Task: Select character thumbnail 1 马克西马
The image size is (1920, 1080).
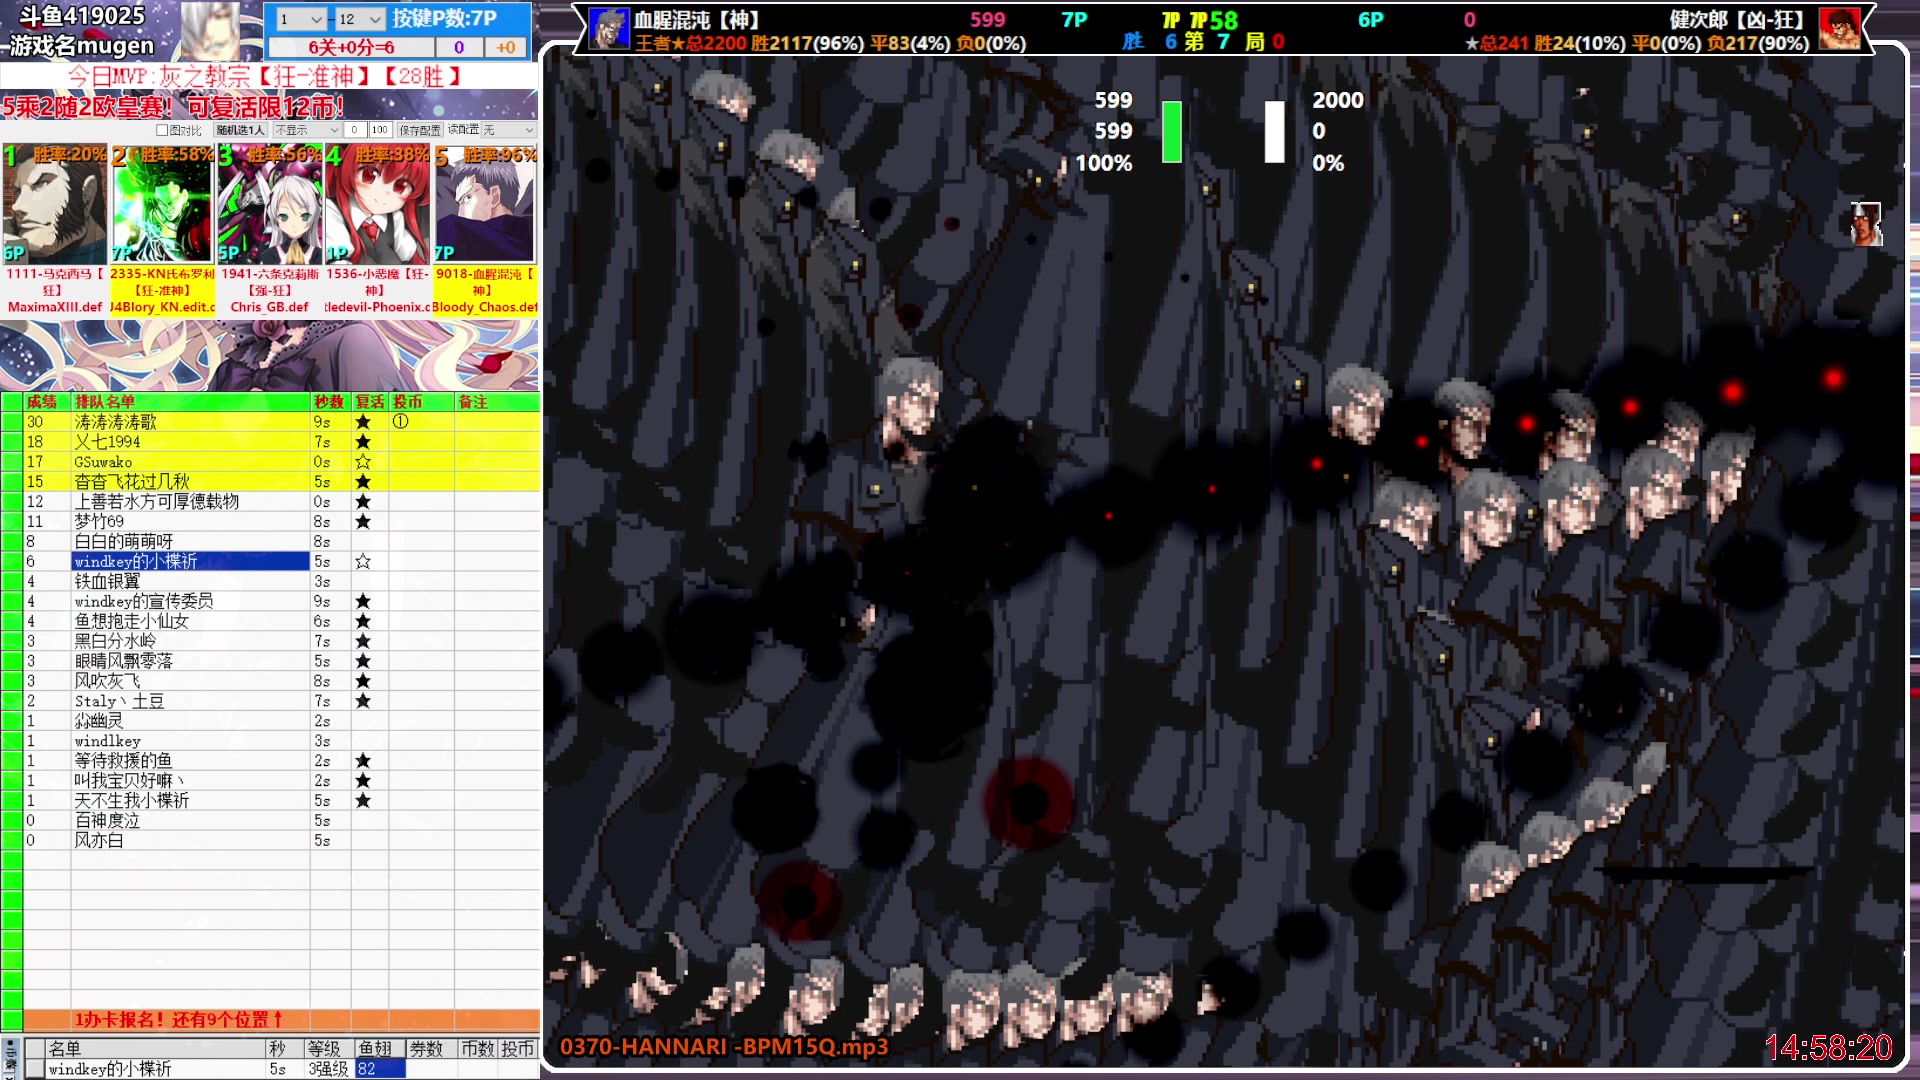Action: (x=55, y=205)
